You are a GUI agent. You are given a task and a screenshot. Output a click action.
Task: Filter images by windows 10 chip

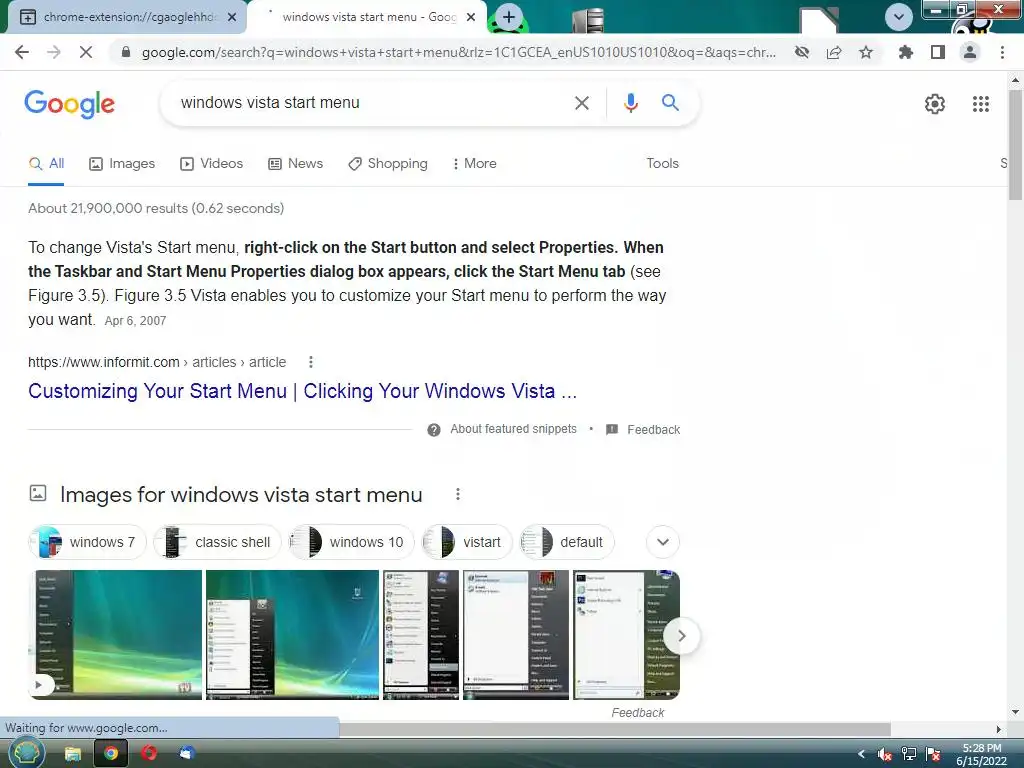tap(351, 542)
